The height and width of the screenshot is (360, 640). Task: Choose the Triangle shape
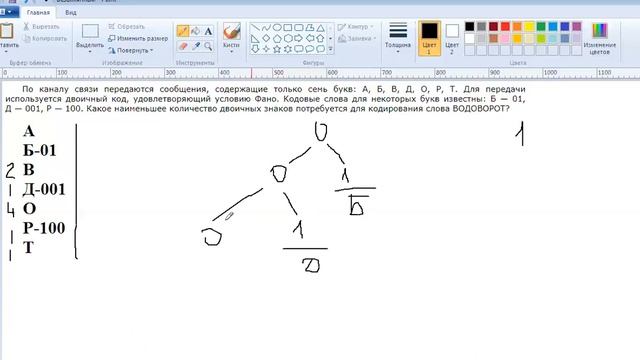(x=320, y=28)
